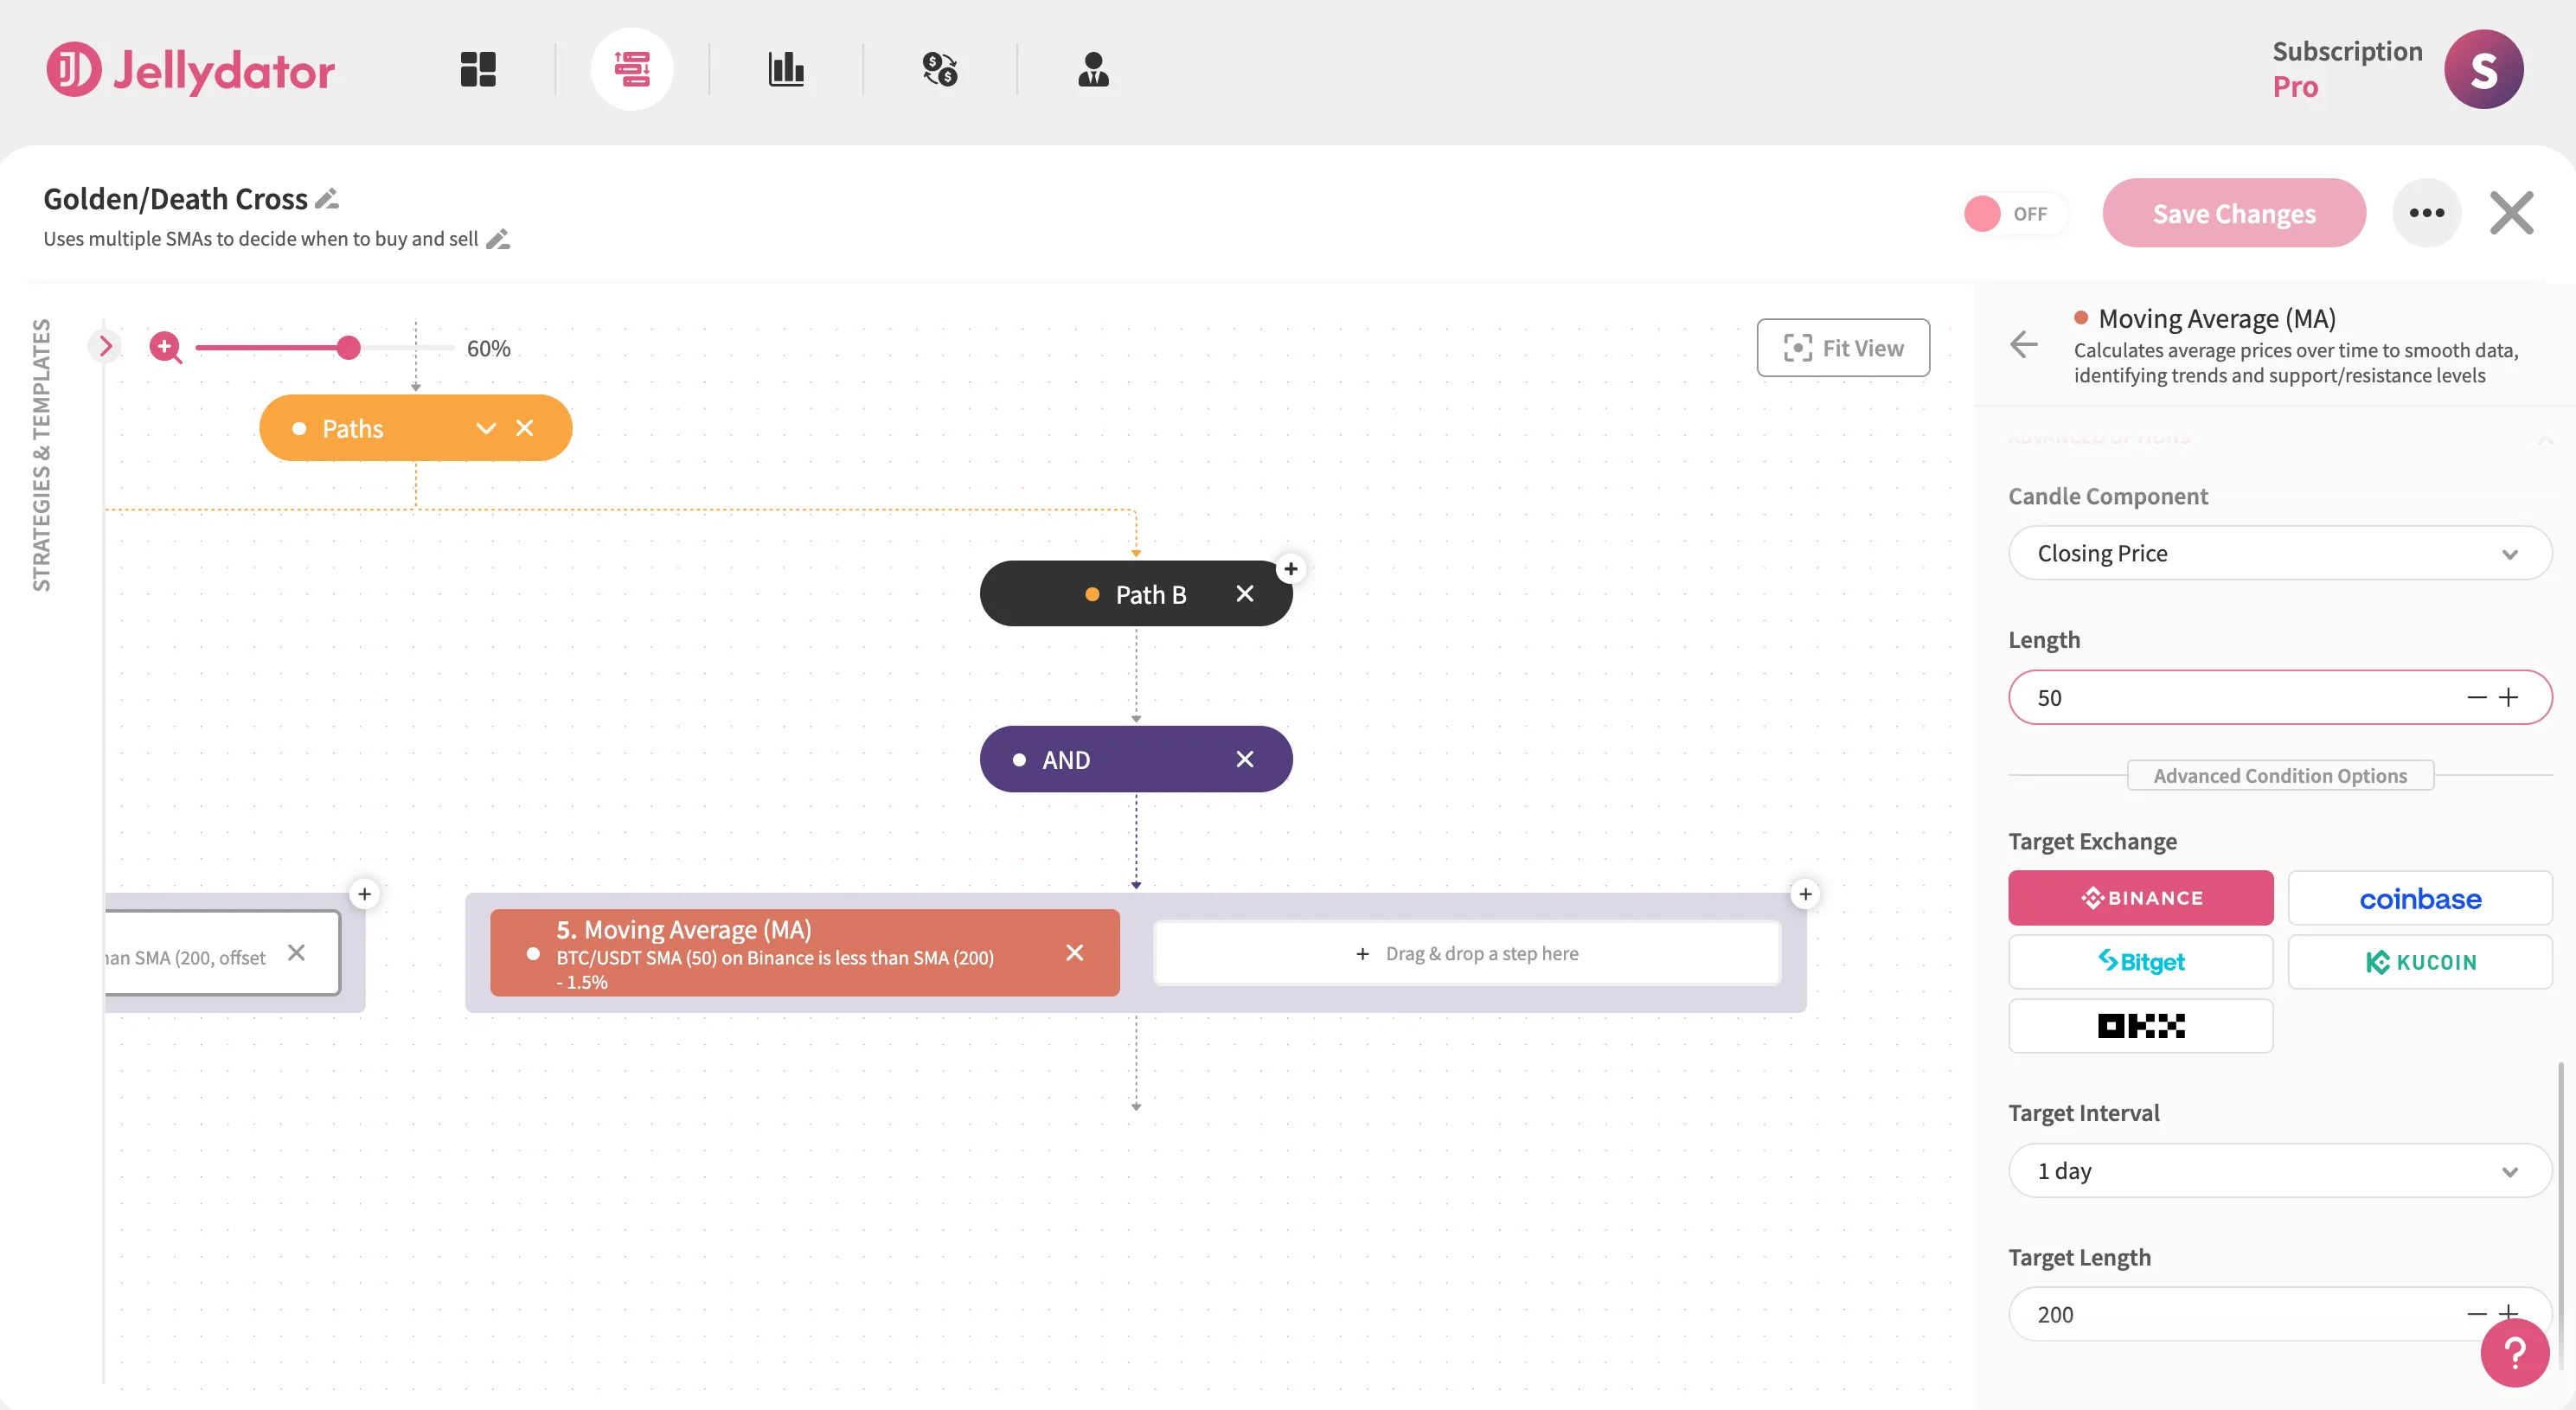Expand the Strategies & Templates sidebar
Image resolution: width=2576 pixels, height=1410 pixels.
(x=104, y=346)
